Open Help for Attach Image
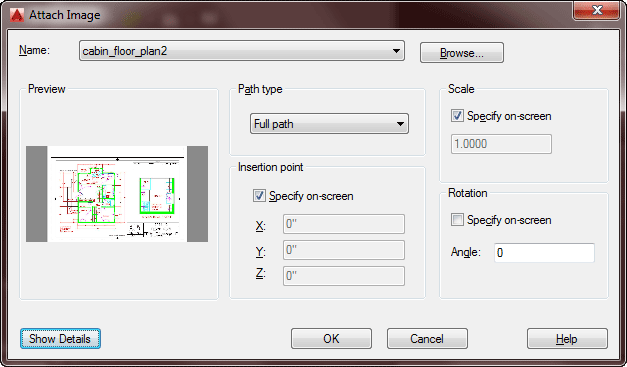 pyautogui.click(x=567, y=339)
